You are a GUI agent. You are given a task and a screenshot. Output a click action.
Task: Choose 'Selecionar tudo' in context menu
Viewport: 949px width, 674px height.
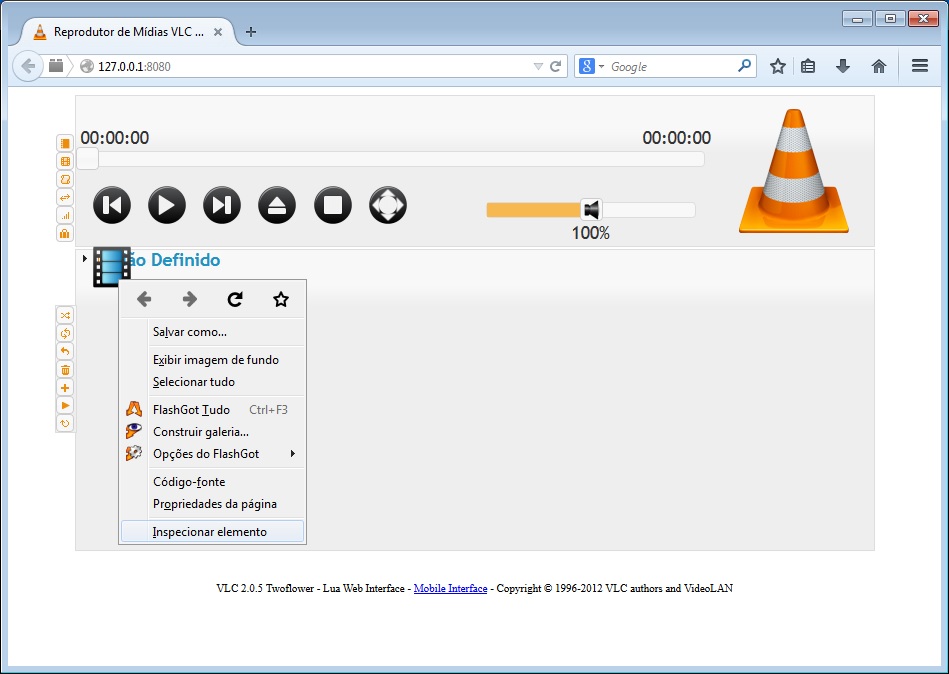pyautogui.click(x=212, y=382)
